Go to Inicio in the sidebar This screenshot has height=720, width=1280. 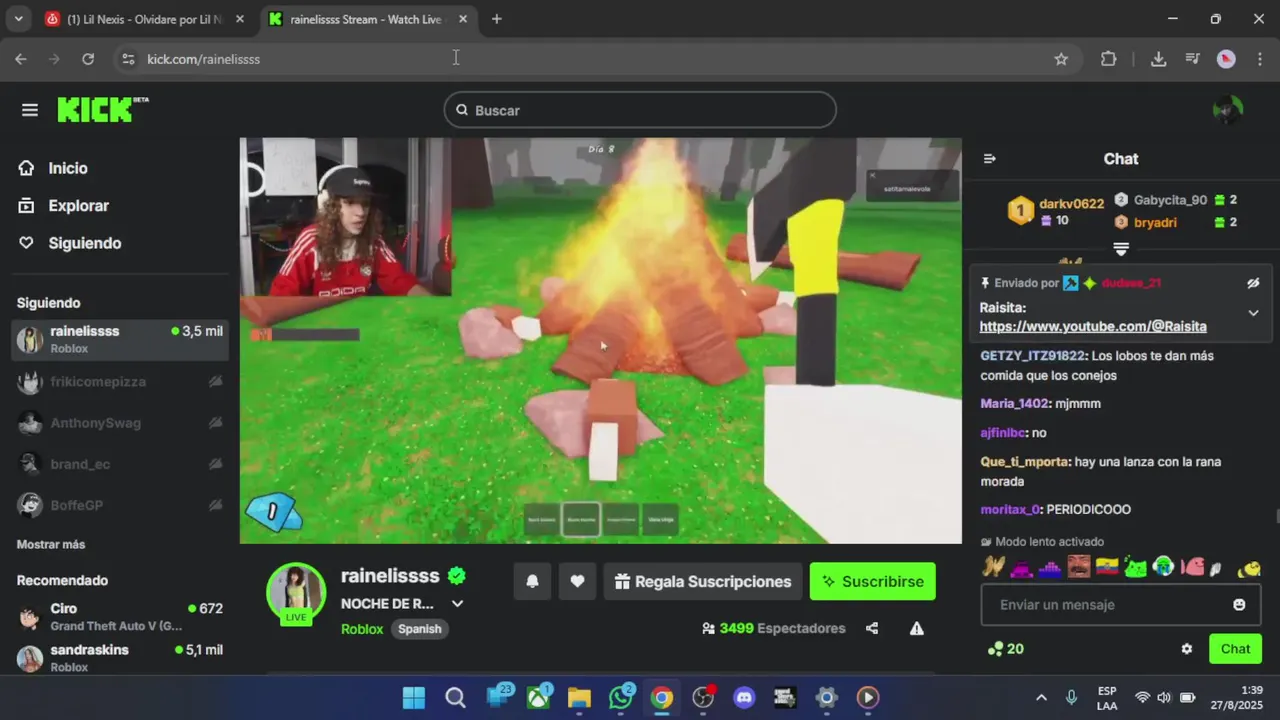click(68, 169)
